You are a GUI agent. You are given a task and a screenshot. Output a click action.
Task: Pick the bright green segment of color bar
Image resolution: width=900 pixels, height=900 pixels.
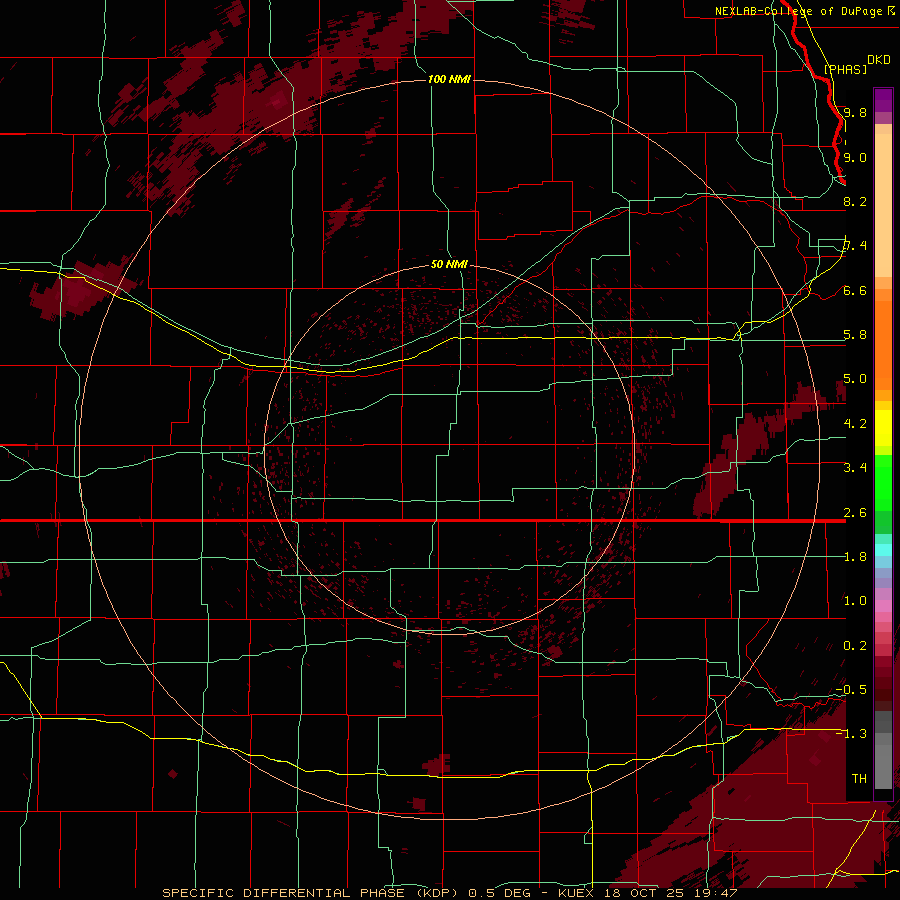883,482
